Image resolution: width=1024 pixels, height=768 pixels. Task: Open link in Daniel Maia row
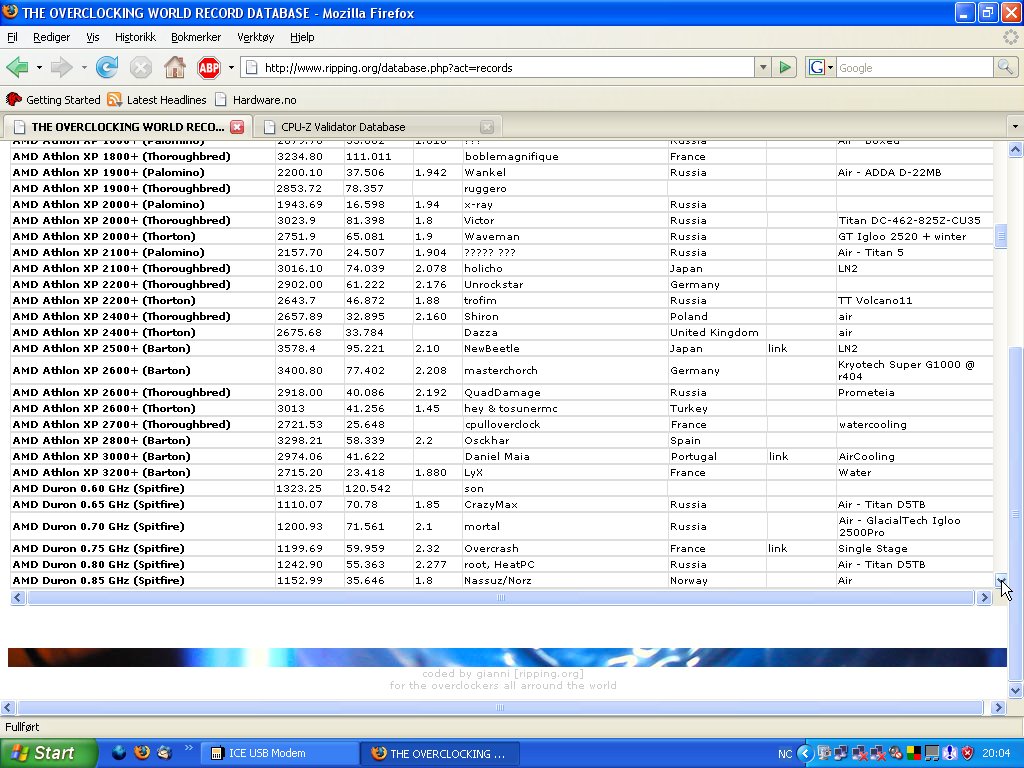click(778, 456)
